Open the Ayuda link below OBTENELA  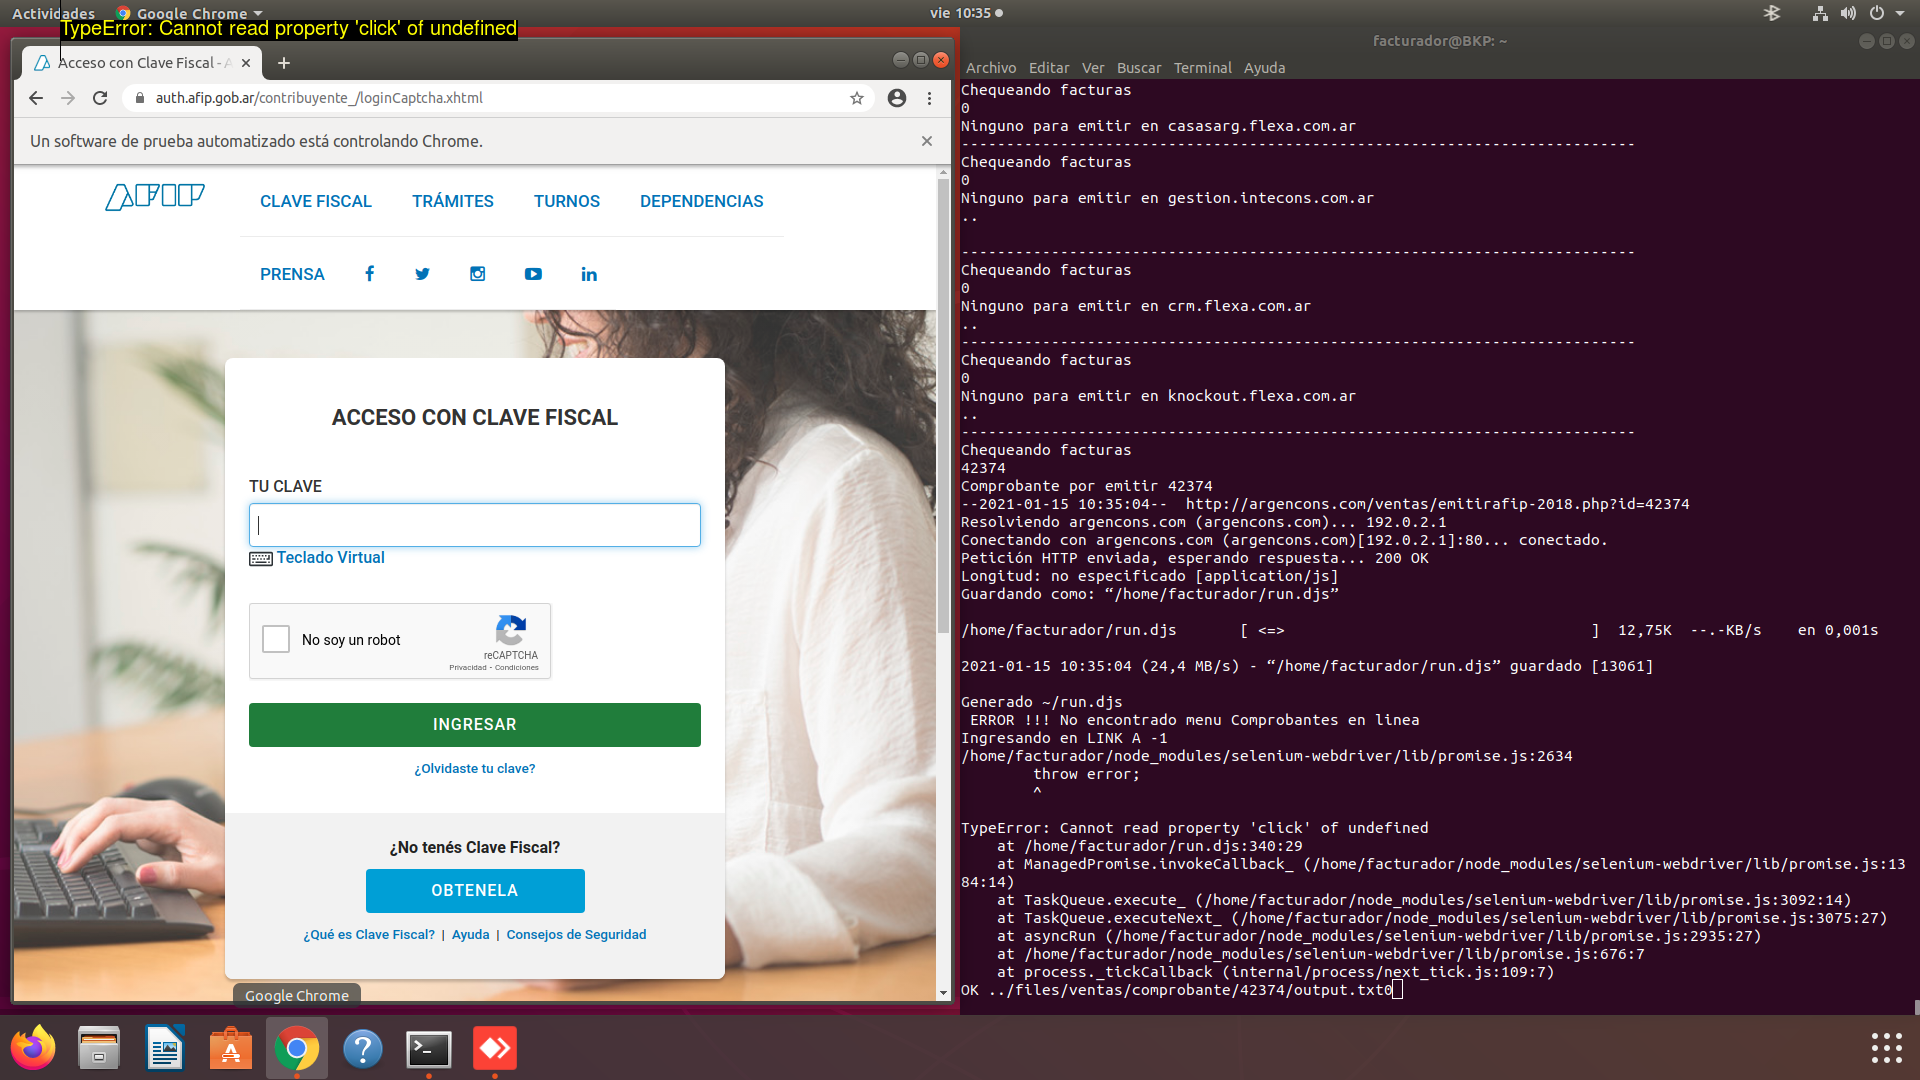[471, 935]
